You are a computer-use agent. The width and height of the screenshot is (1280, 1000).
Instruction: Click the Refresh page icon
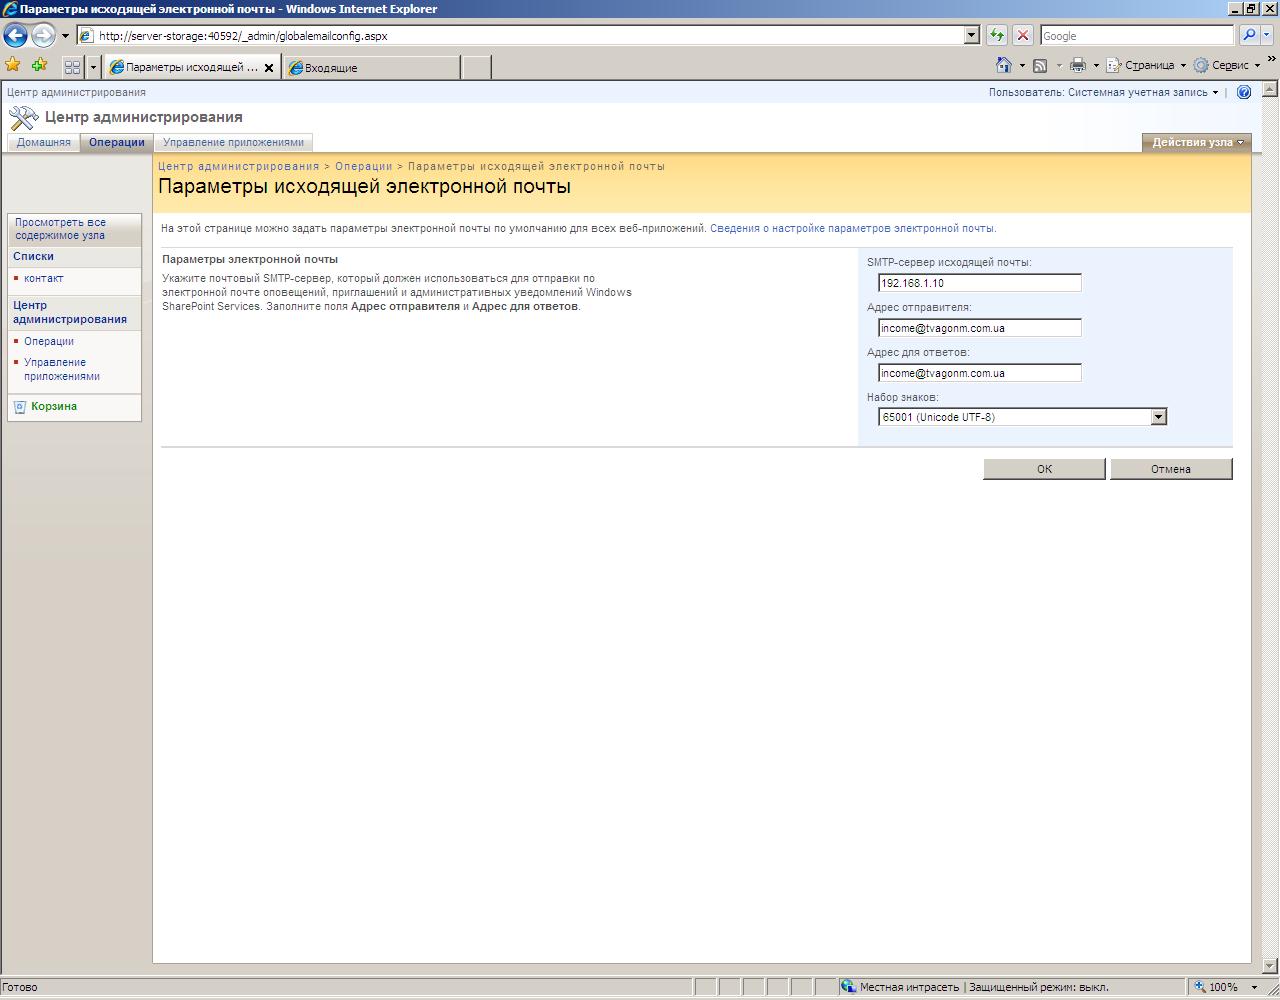coord(997,35)
